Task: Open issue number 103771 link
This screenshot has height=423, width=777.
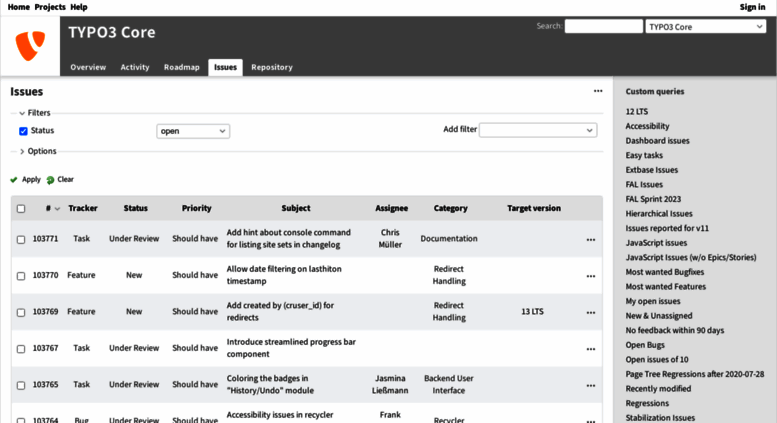Action: [x=46, y=239]
